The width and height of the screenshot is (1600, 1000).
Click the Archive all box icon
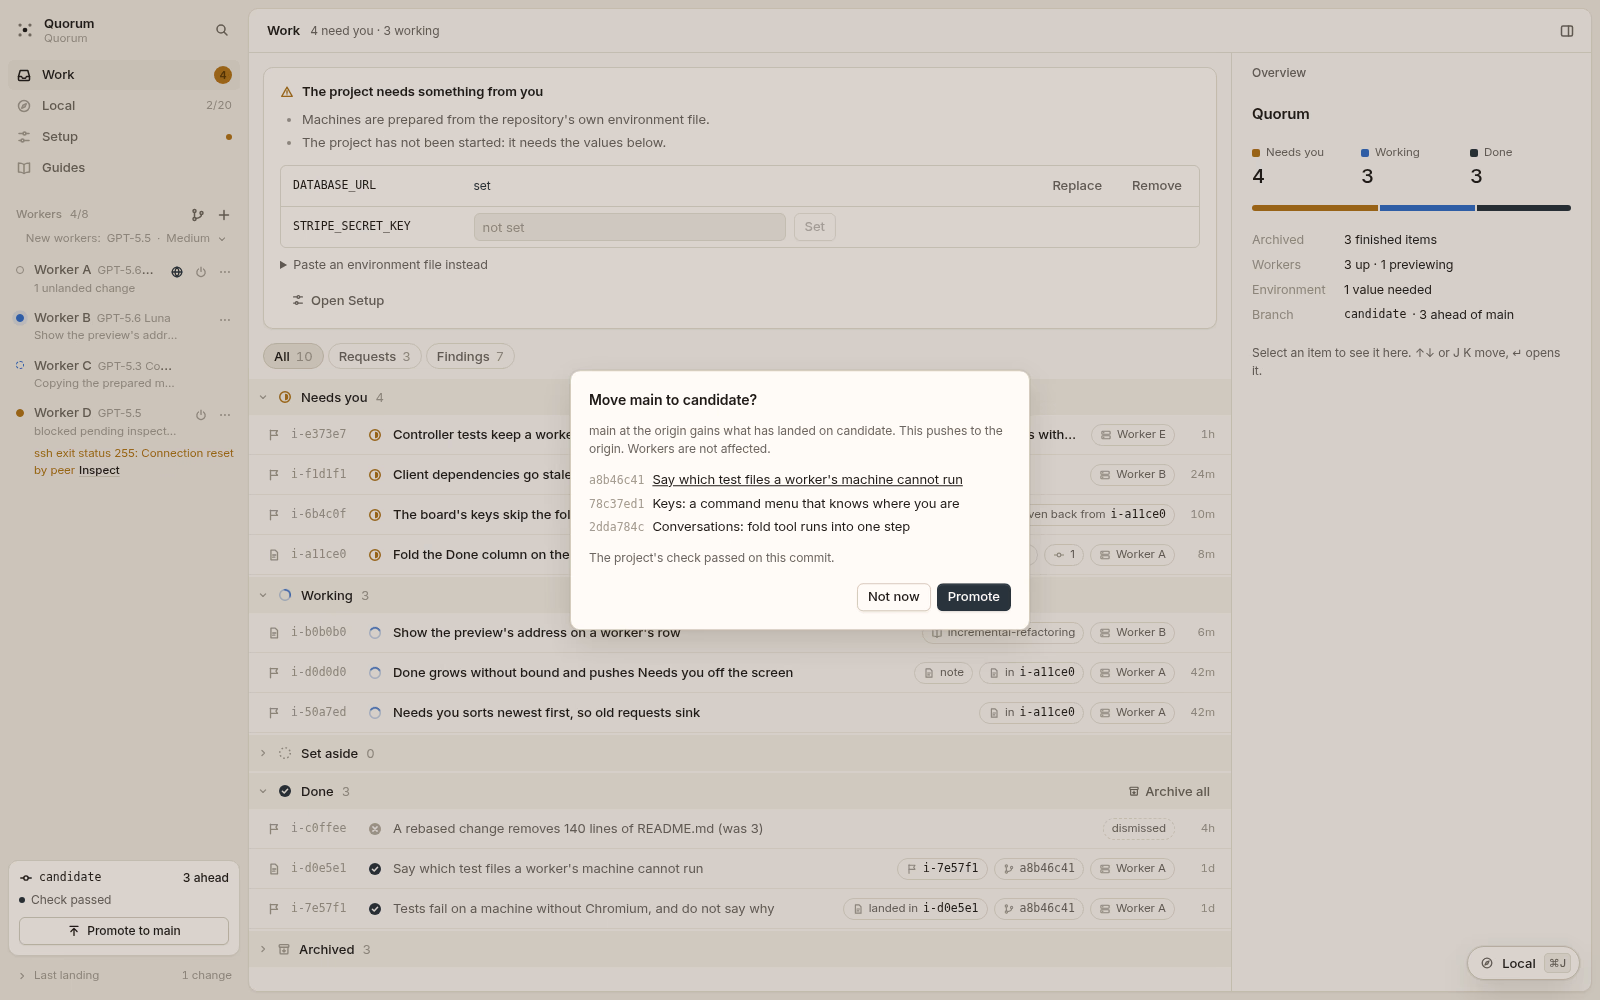tap(1134, 791)
